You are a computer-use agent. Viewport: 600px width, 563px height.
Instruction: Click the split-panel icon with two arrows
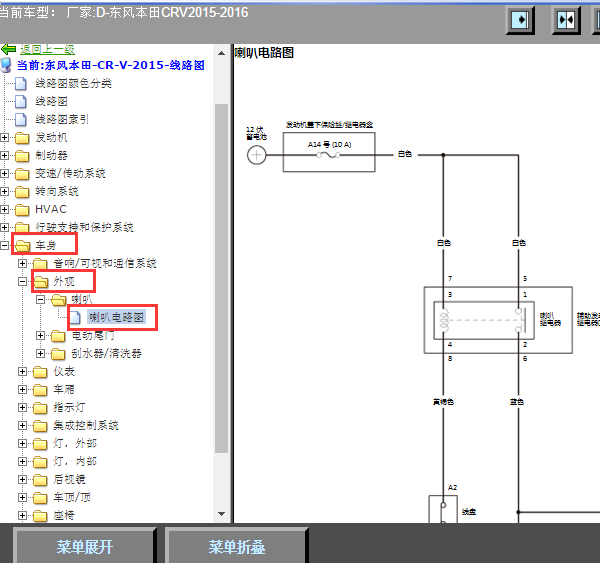point(566,20)
